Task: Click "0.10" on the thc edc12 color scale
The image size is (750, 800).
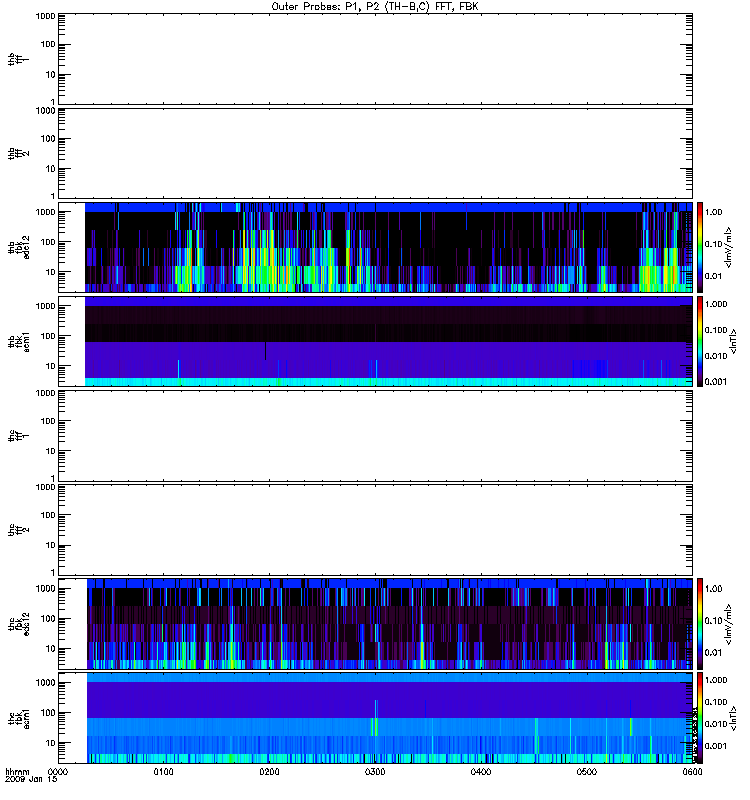Action: tap(713, 620)
